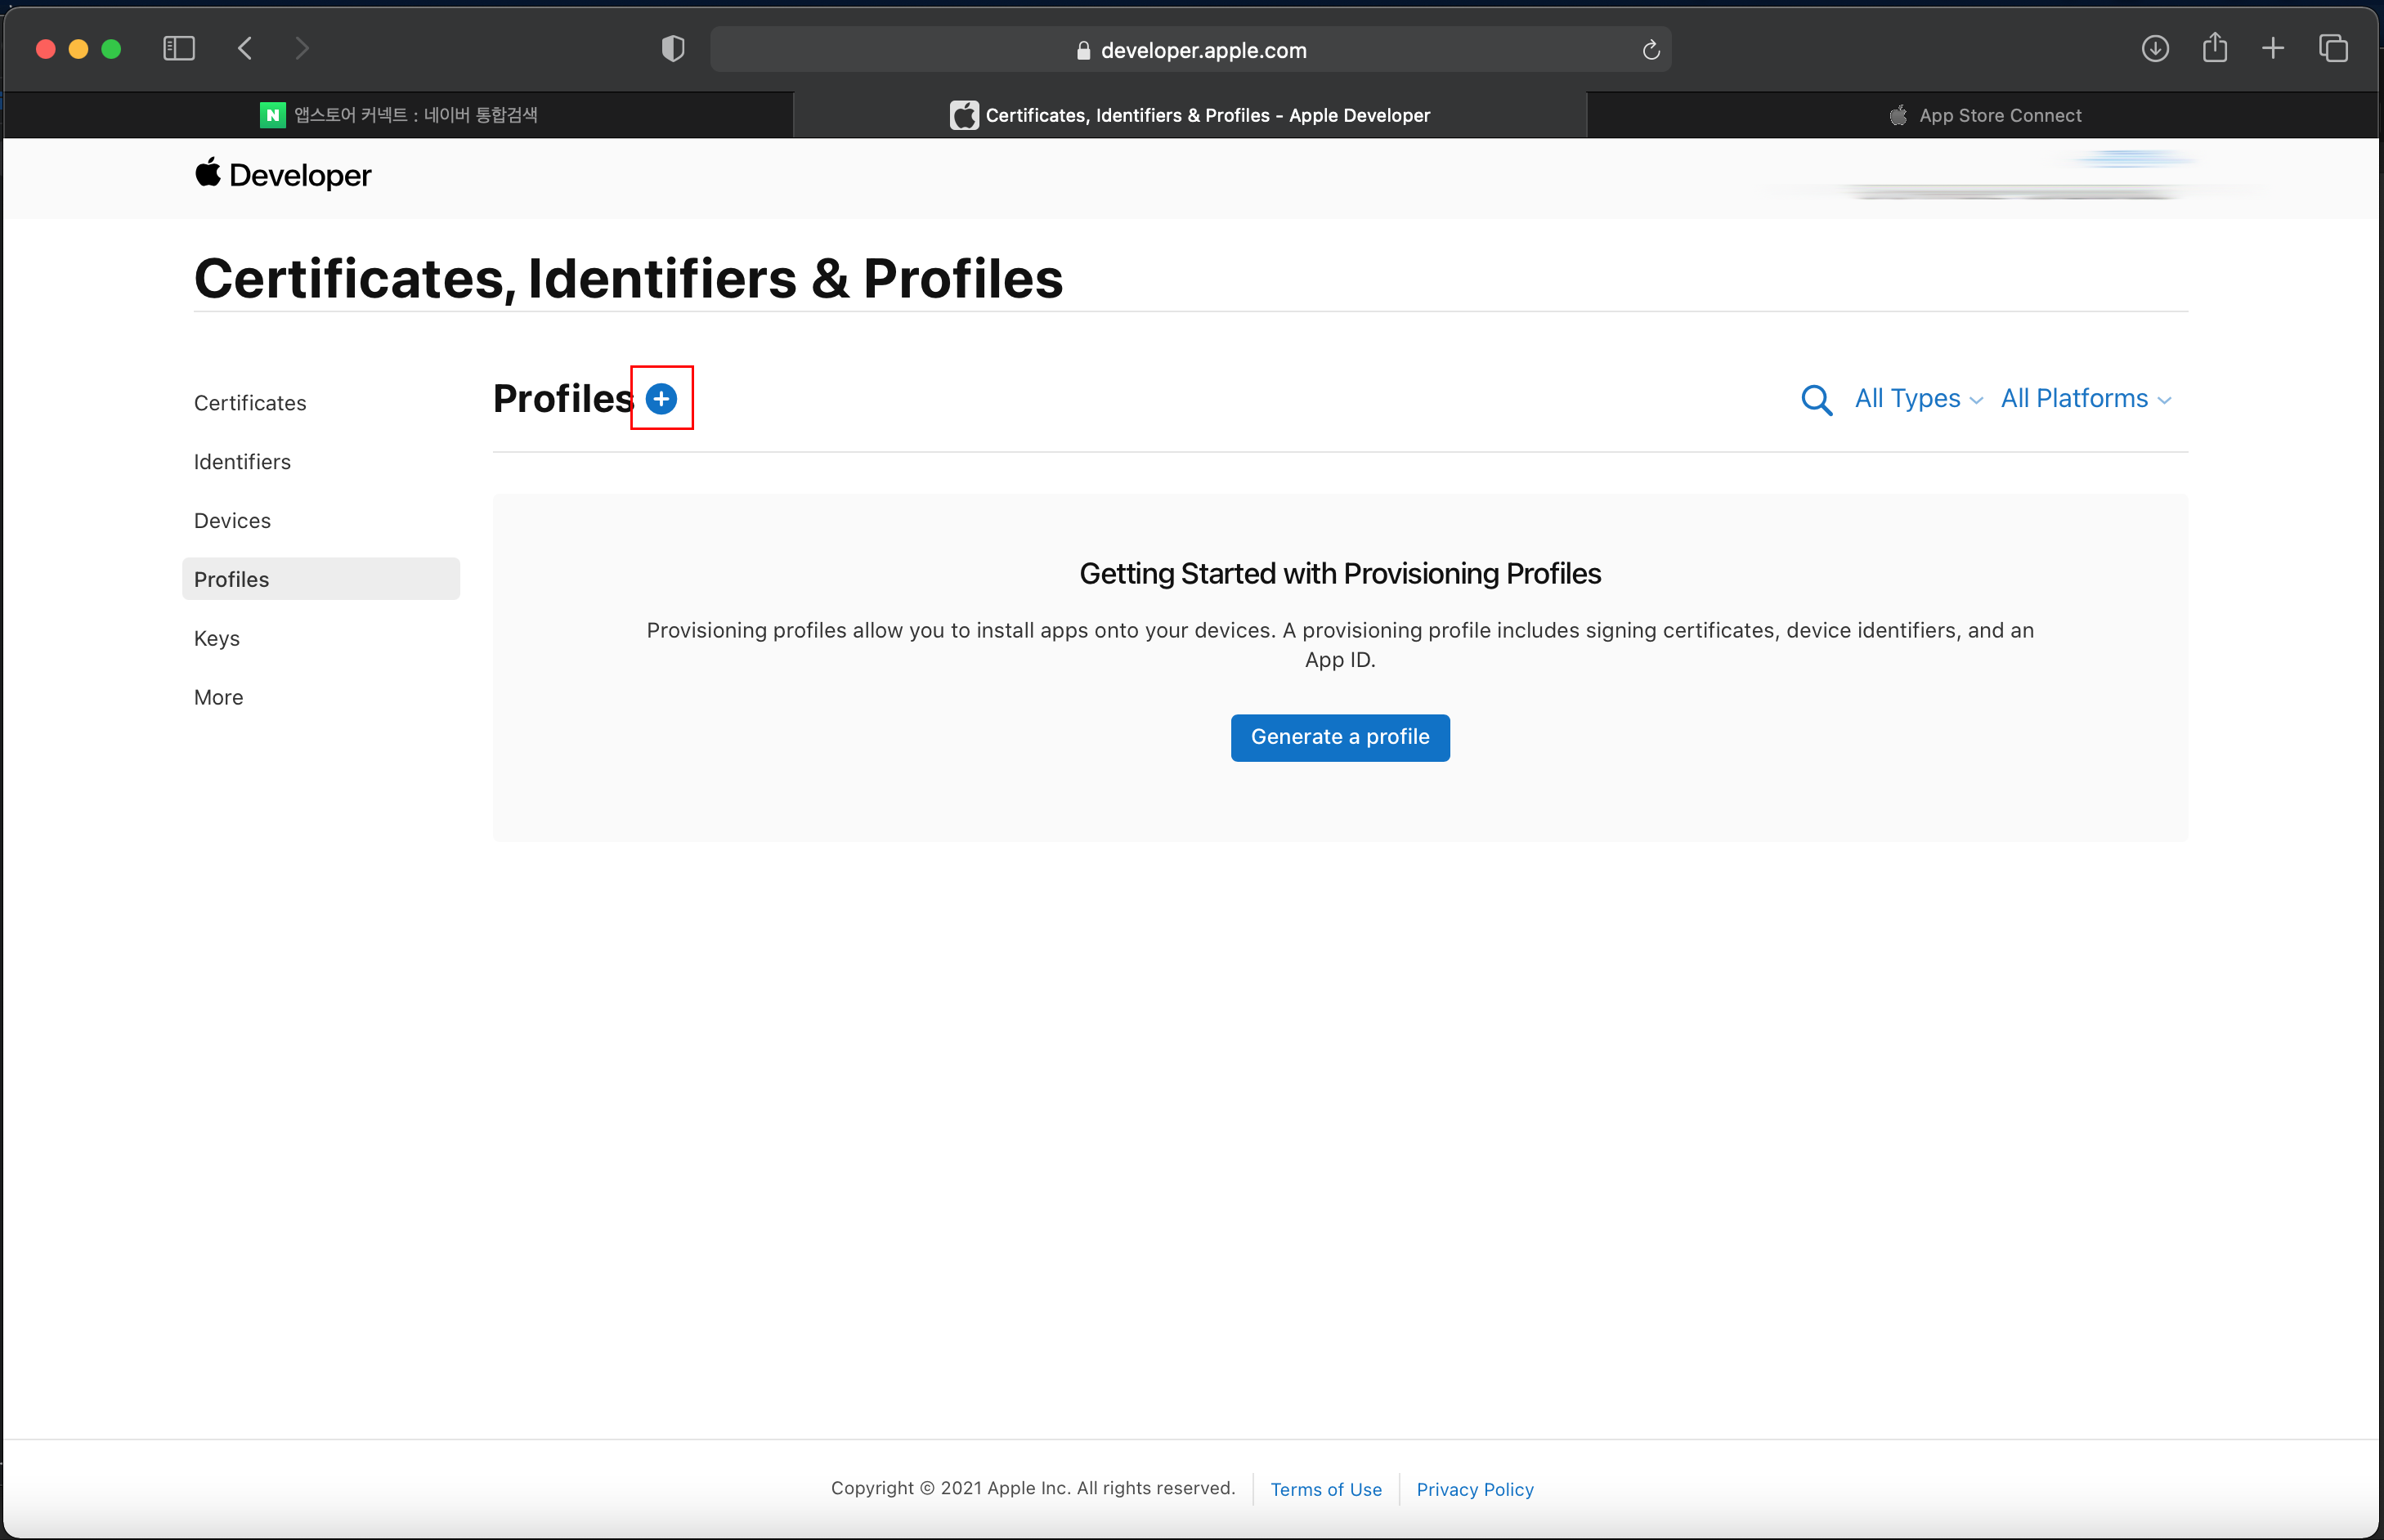Click the Generate a profile button
2384x1540 pixels.
point(1339,737)
